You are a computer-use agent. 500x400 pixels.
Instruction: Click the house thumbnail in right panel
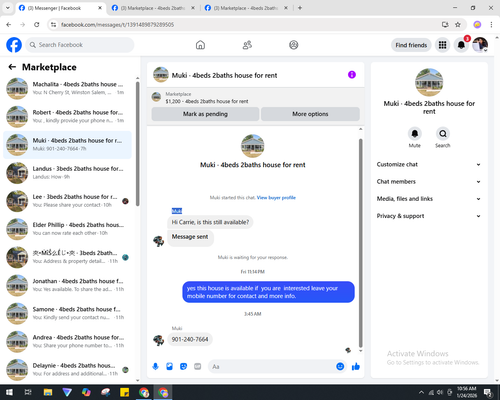click(429, 82)
